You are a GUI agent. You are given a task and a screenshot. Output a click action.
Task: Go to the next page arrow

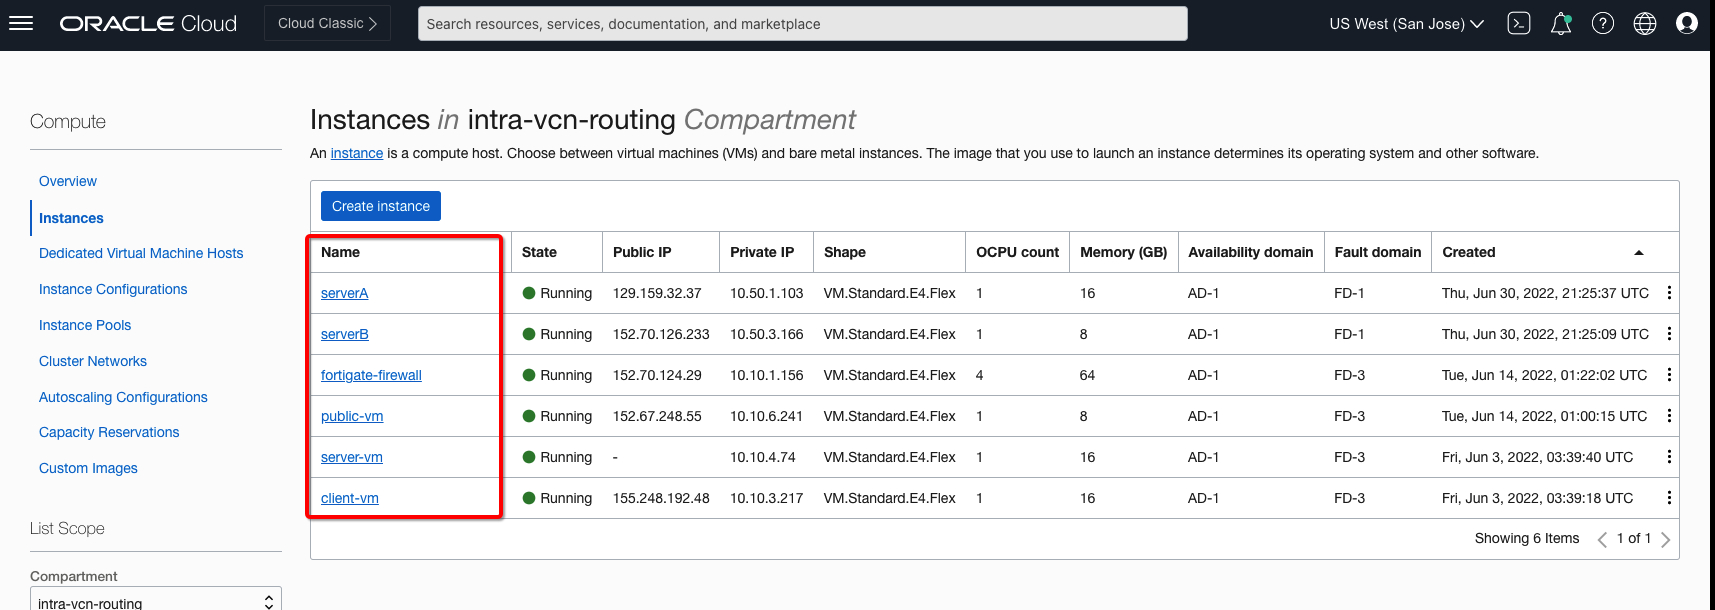coord(1665,539)
